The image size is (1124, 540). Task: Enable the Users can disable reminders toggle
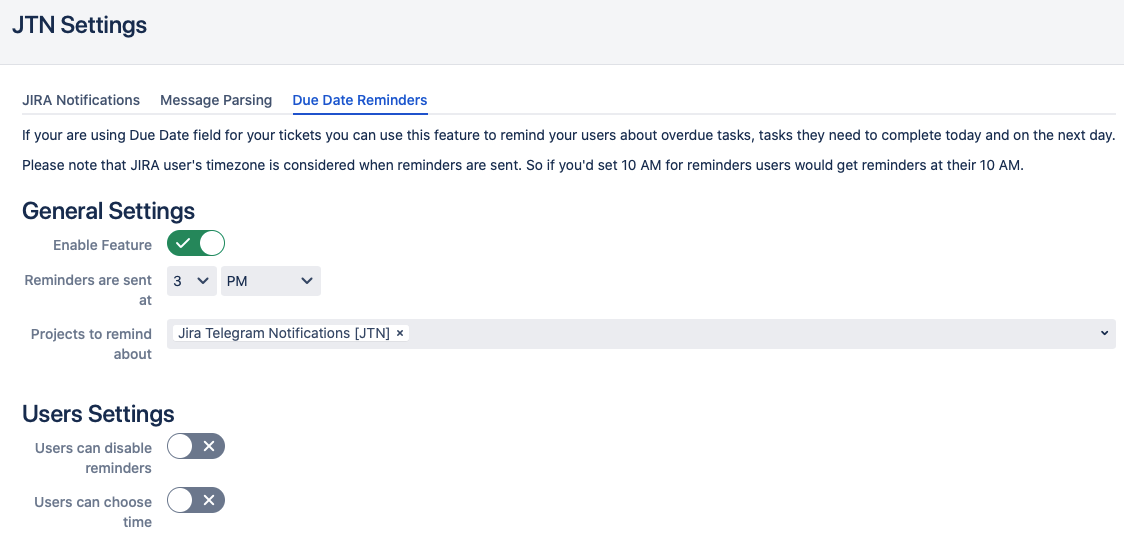[196, 446]
